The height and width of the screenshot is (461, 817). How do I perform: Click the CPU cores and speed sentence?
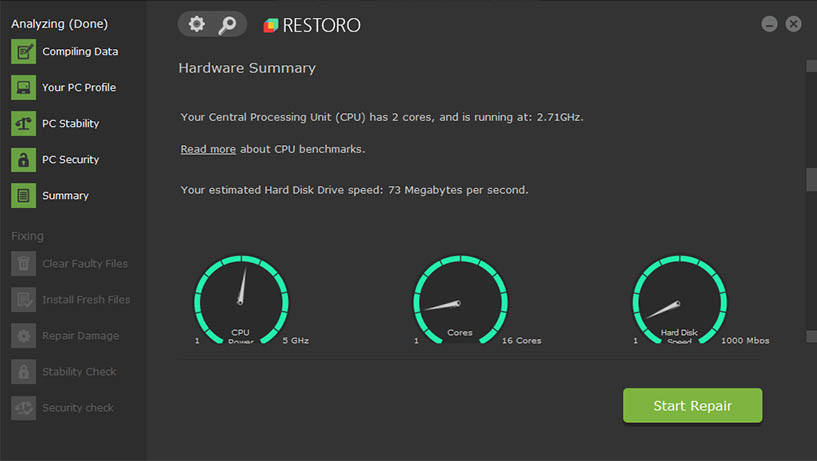pos(382,117)
